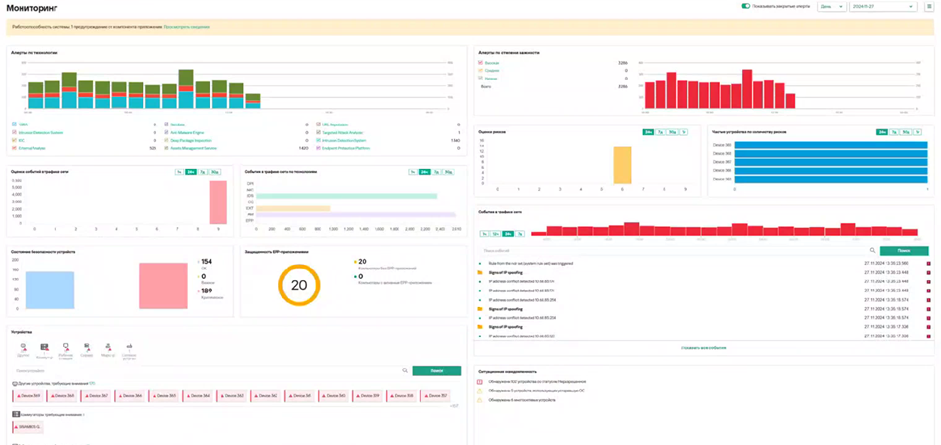This screenshot has width=941, height=445.
Task: Toggle the Средняя severity checkbox
Action: 480,70
